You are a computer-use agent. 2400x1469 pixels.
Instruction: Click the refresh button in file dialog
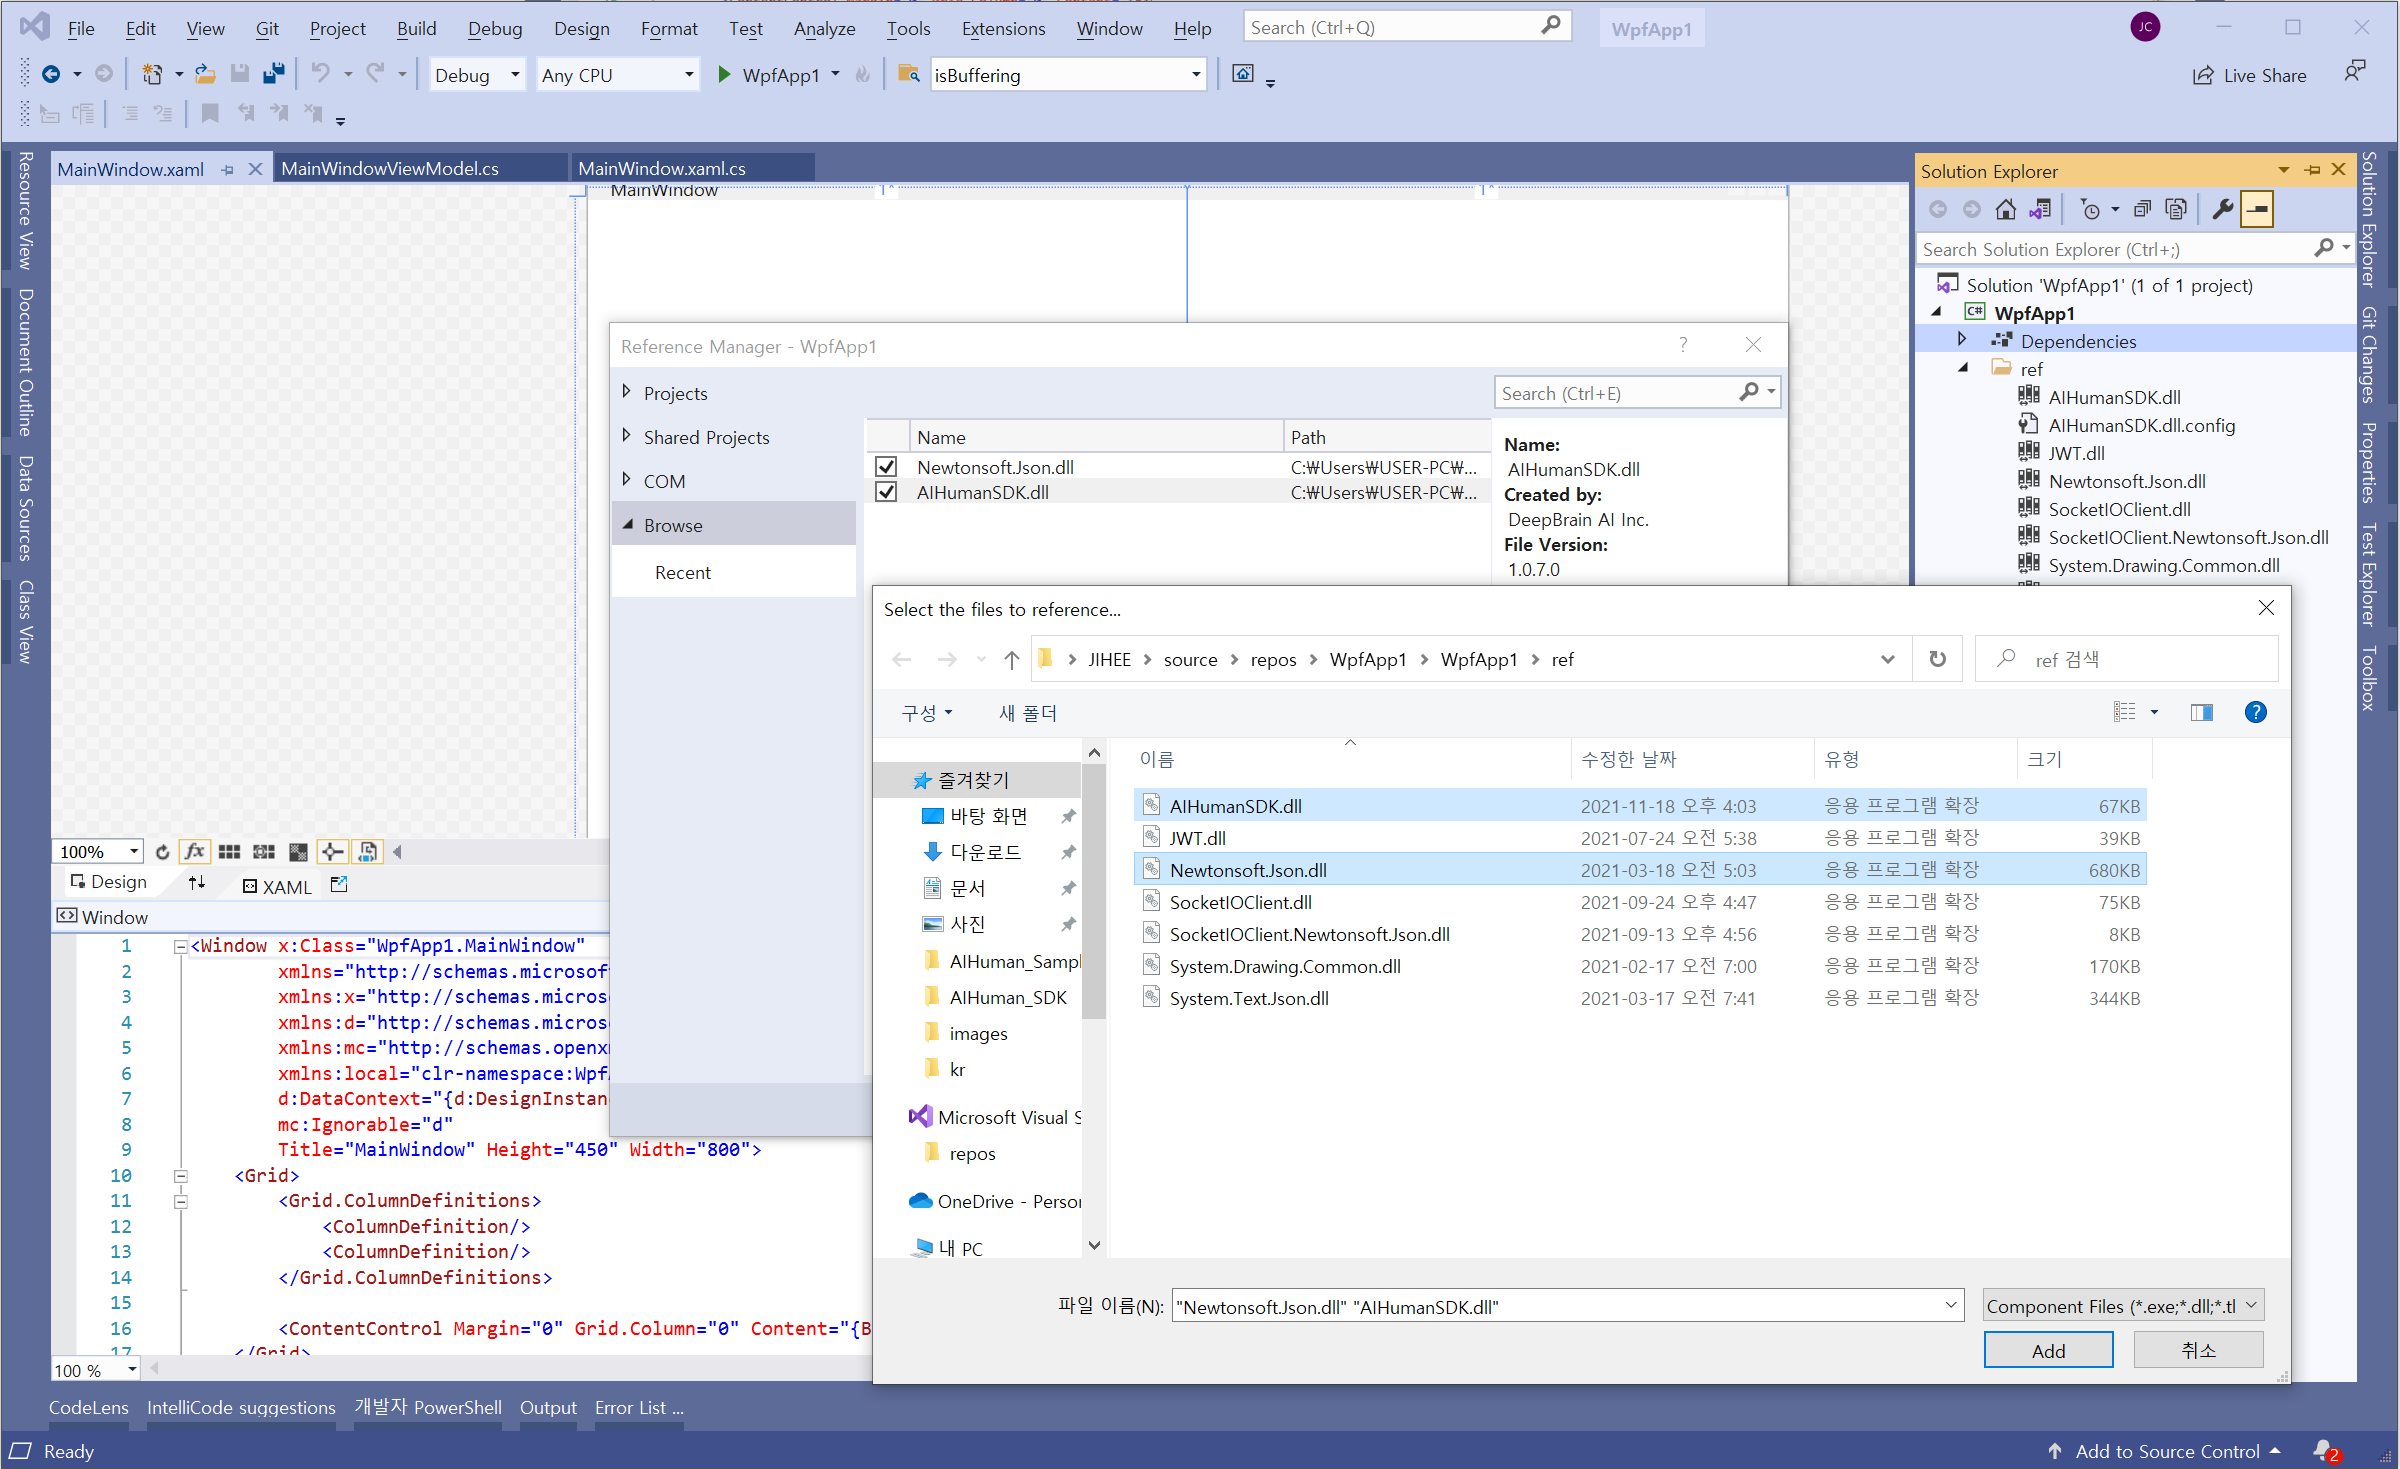pyautogui.click(x=1937, y=659)
